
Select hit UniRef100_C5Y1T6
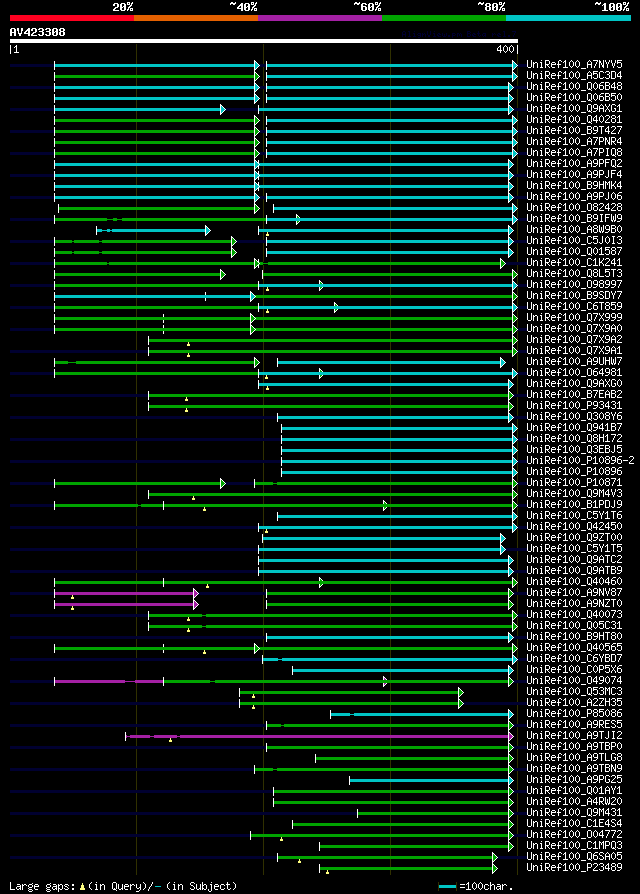tap(574, 516)
